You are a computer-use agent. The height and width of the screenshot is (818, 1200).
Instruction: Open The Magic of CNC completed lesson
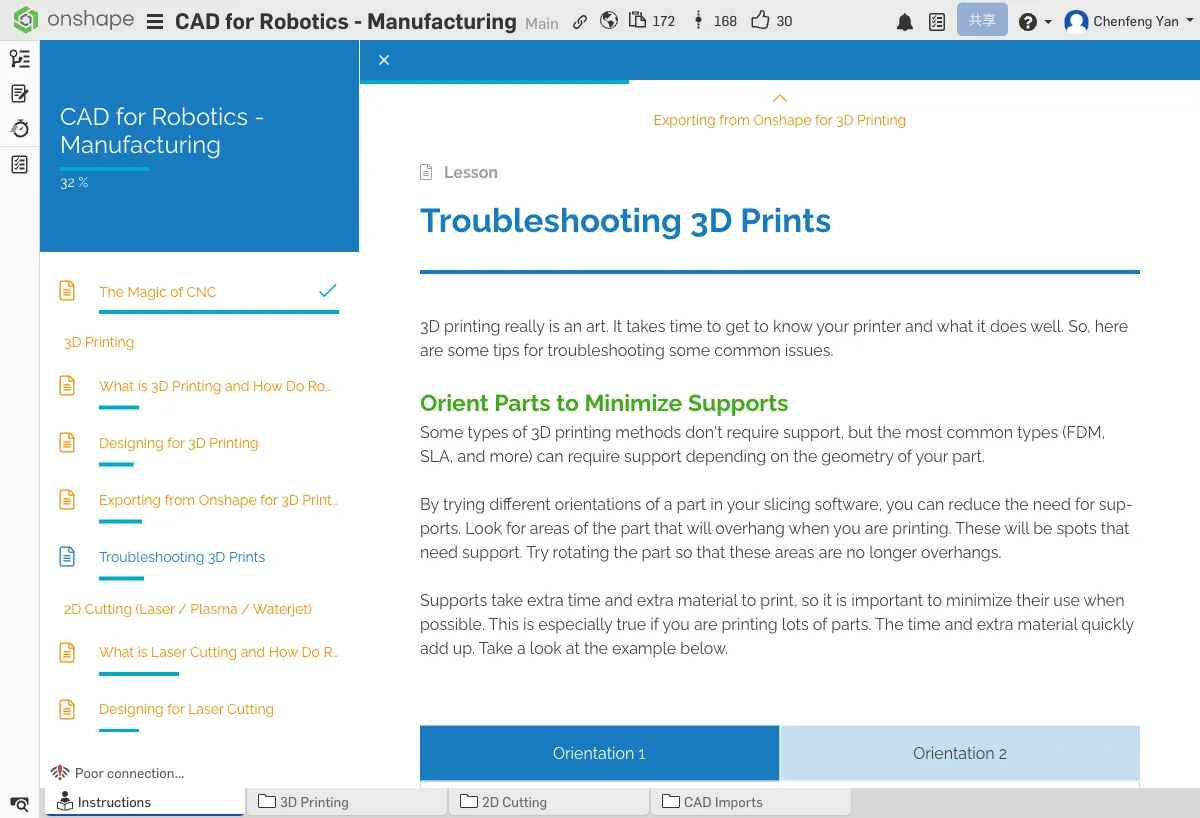click(x=157, y=292)
